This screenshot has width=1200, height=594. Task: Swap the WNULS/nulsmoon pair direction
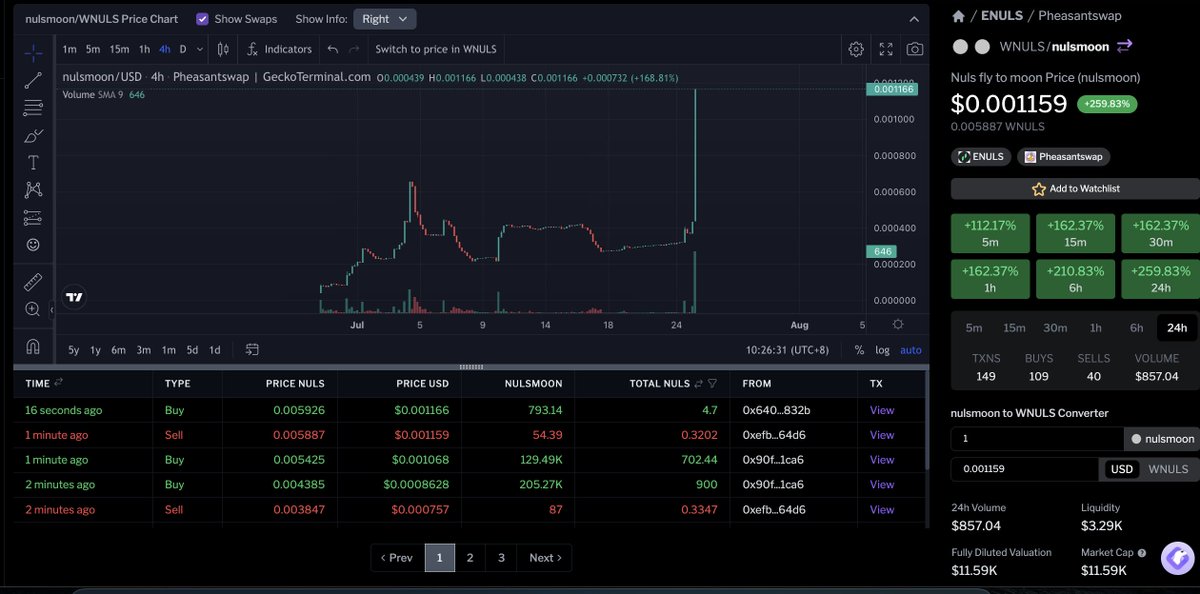click(1124, 46)
